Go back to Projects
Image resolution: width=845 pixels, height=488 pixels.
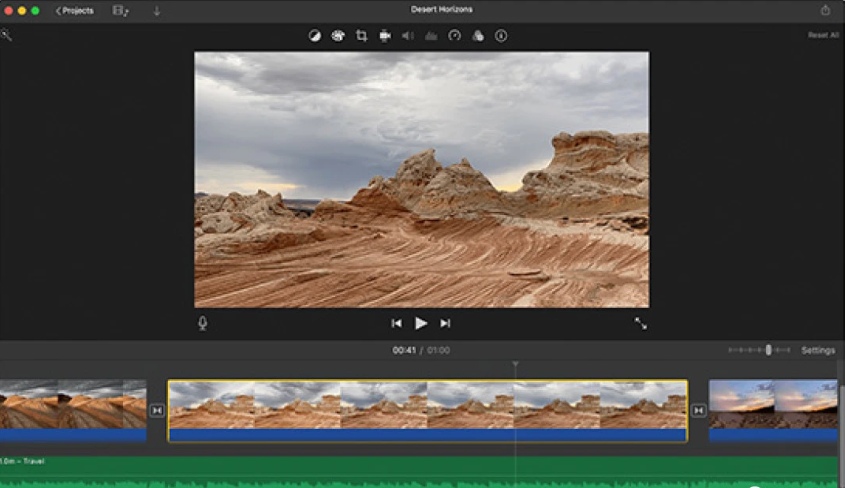click(75, 10)
